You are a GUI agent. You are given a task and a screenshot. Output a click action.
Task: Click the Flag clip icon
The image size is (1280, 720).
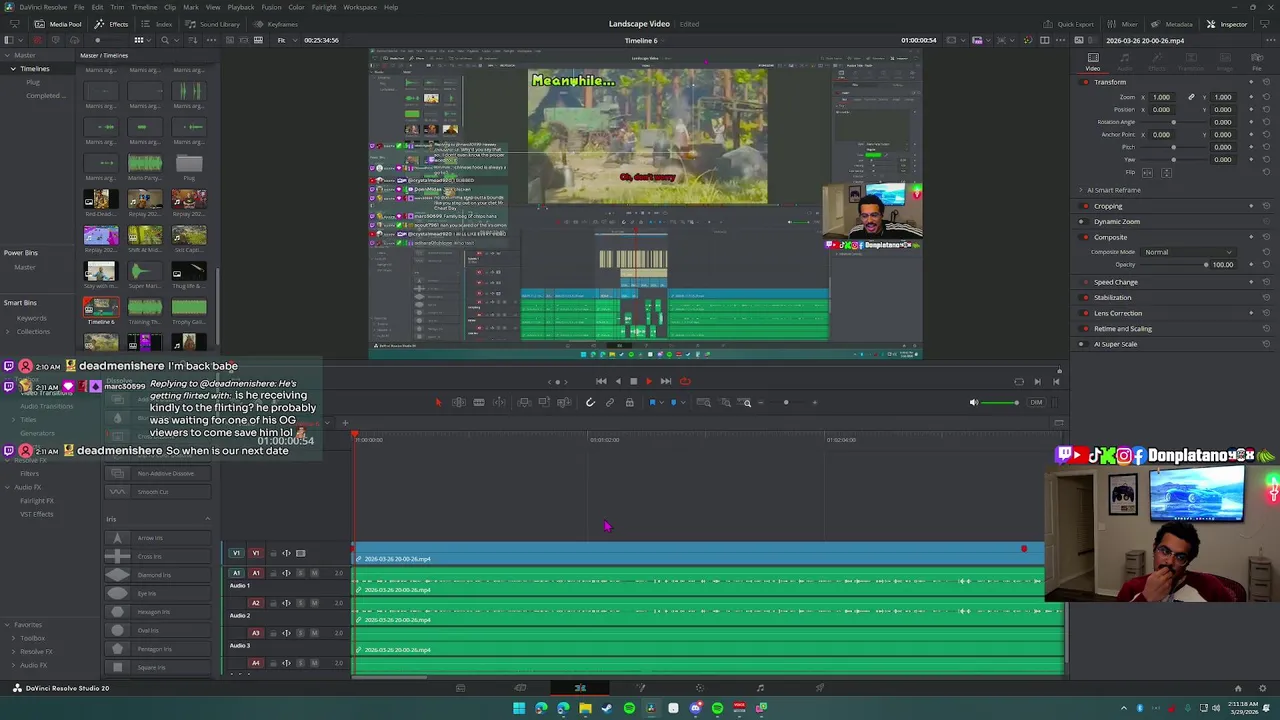point(652,402)
